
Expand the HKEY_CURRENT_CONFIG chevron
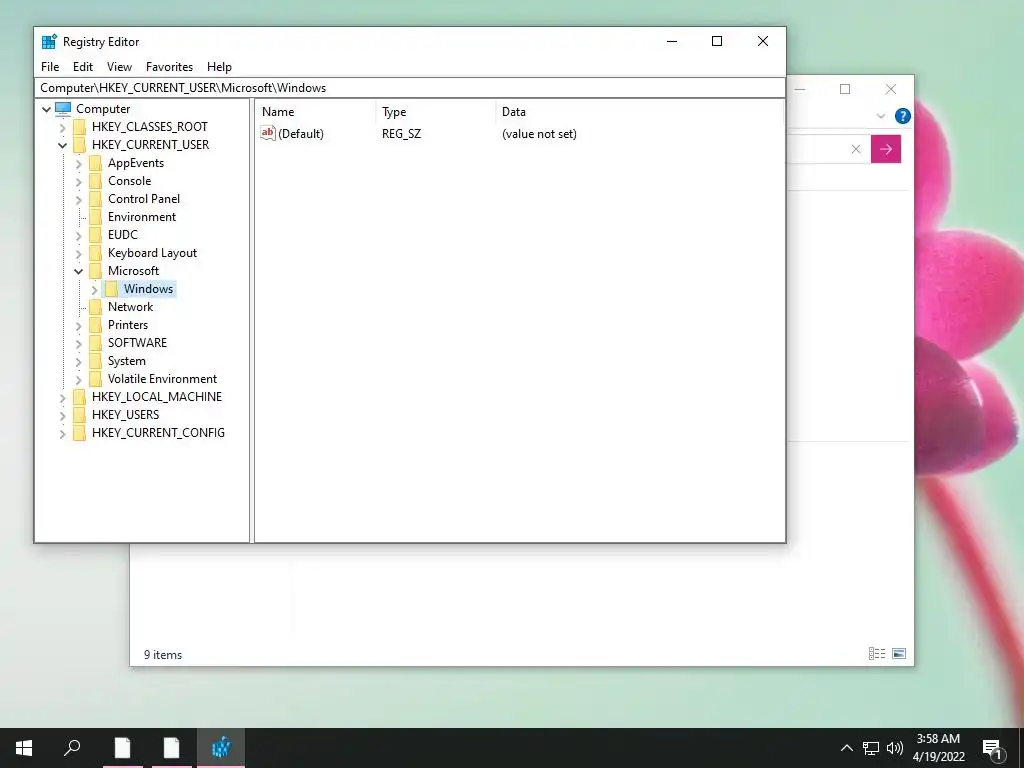click(x=63, y=433)
